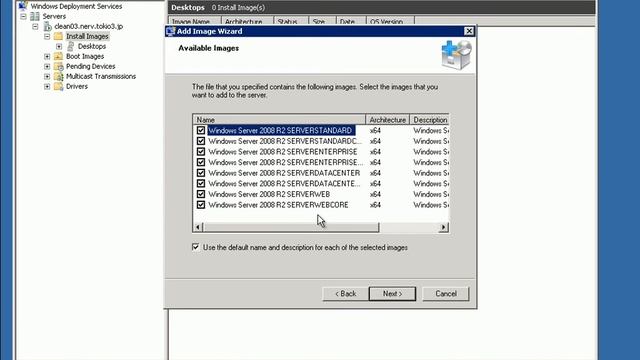Screen dimensions: 640x360
Task: Click the Architecture column header in Desktops pane
Action: click(247, 22)
